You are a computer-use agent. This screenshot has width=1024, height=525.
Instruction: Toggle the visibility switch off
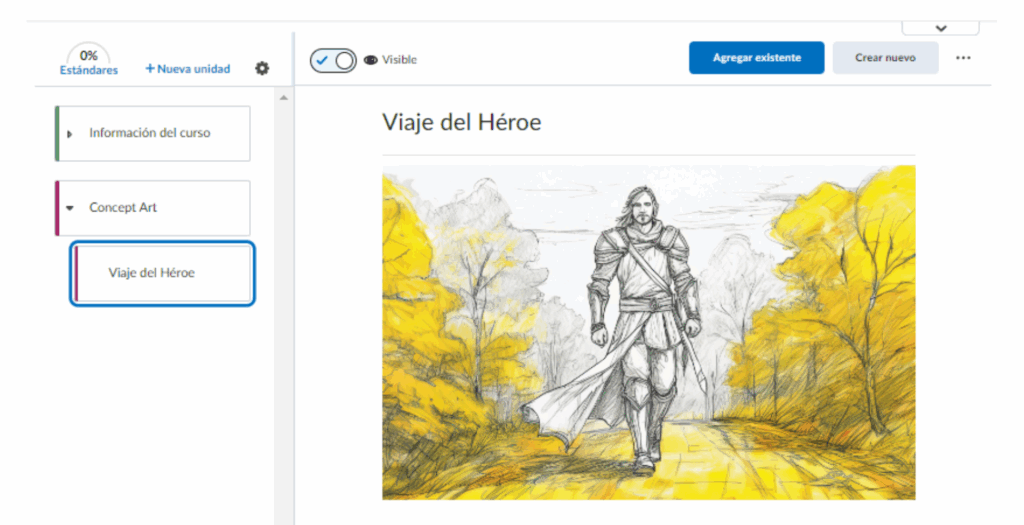click(333, 60)
